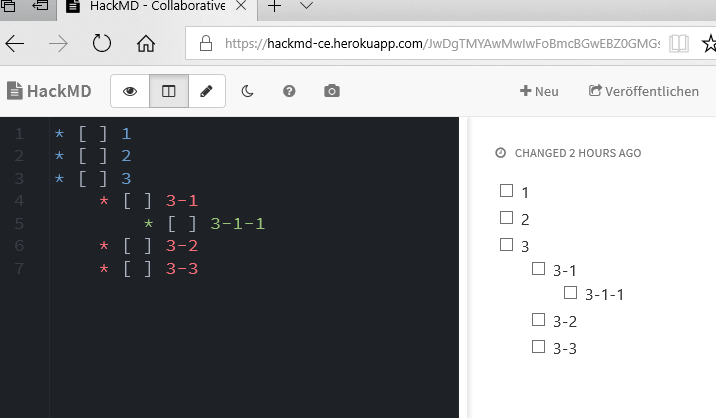Open the browser home page icon

tap(146, 44)
